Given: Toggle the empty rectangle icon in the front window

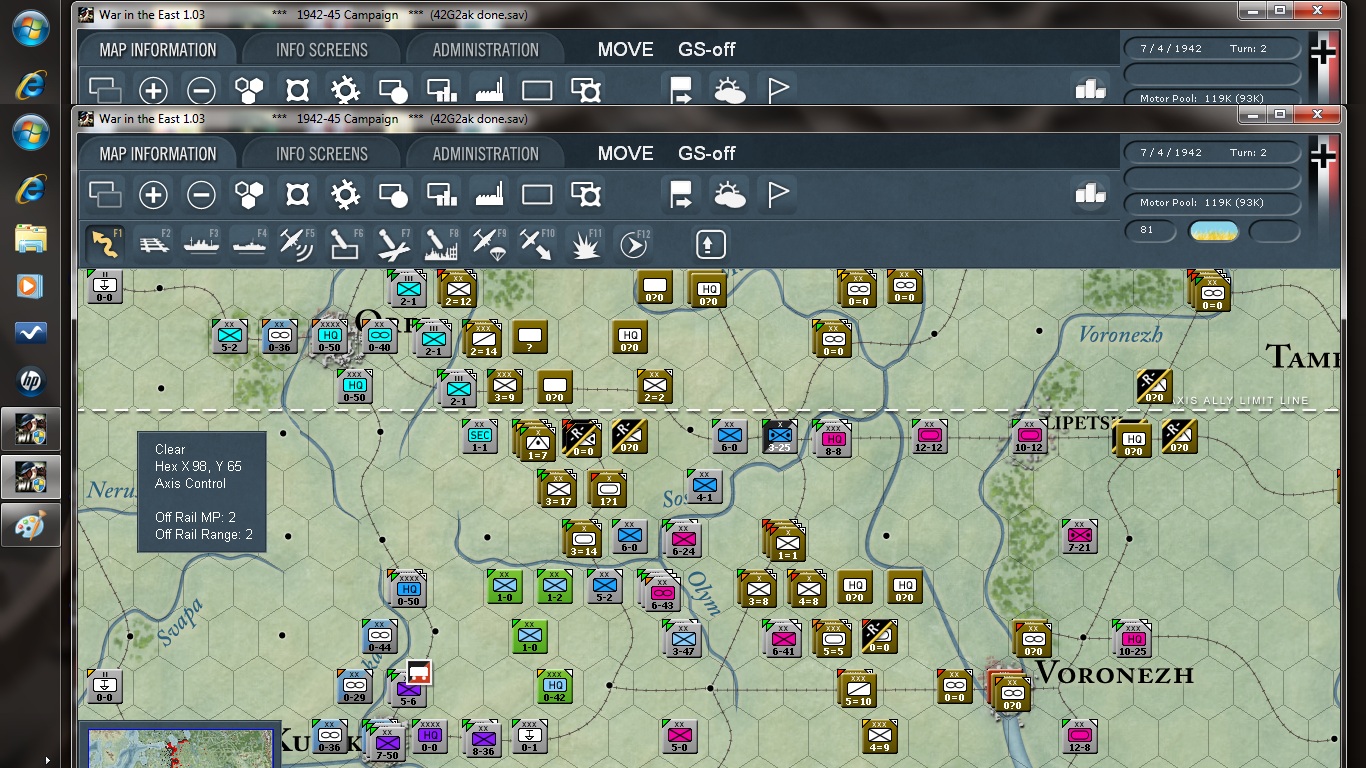Looking at the screenshot, I should (x=537, y=194).
